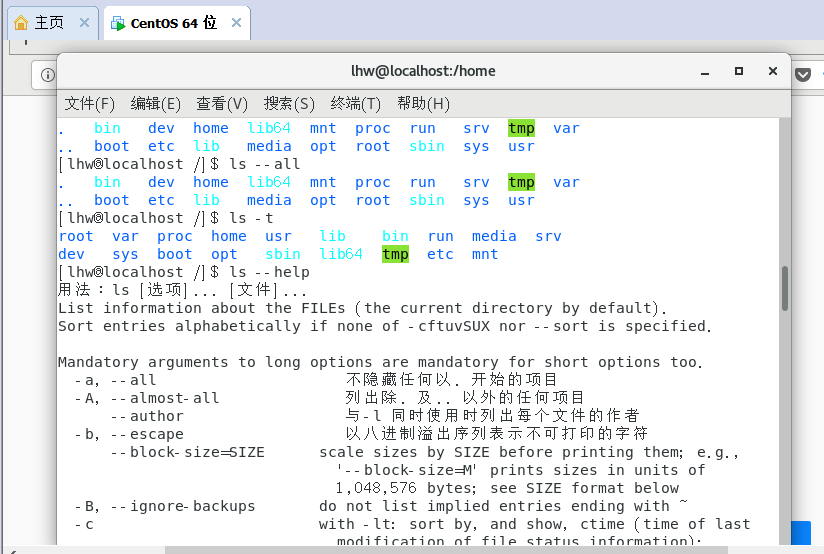Click 'lib64' in the ls -t output

pyautogui.click(x=341, y=254)
